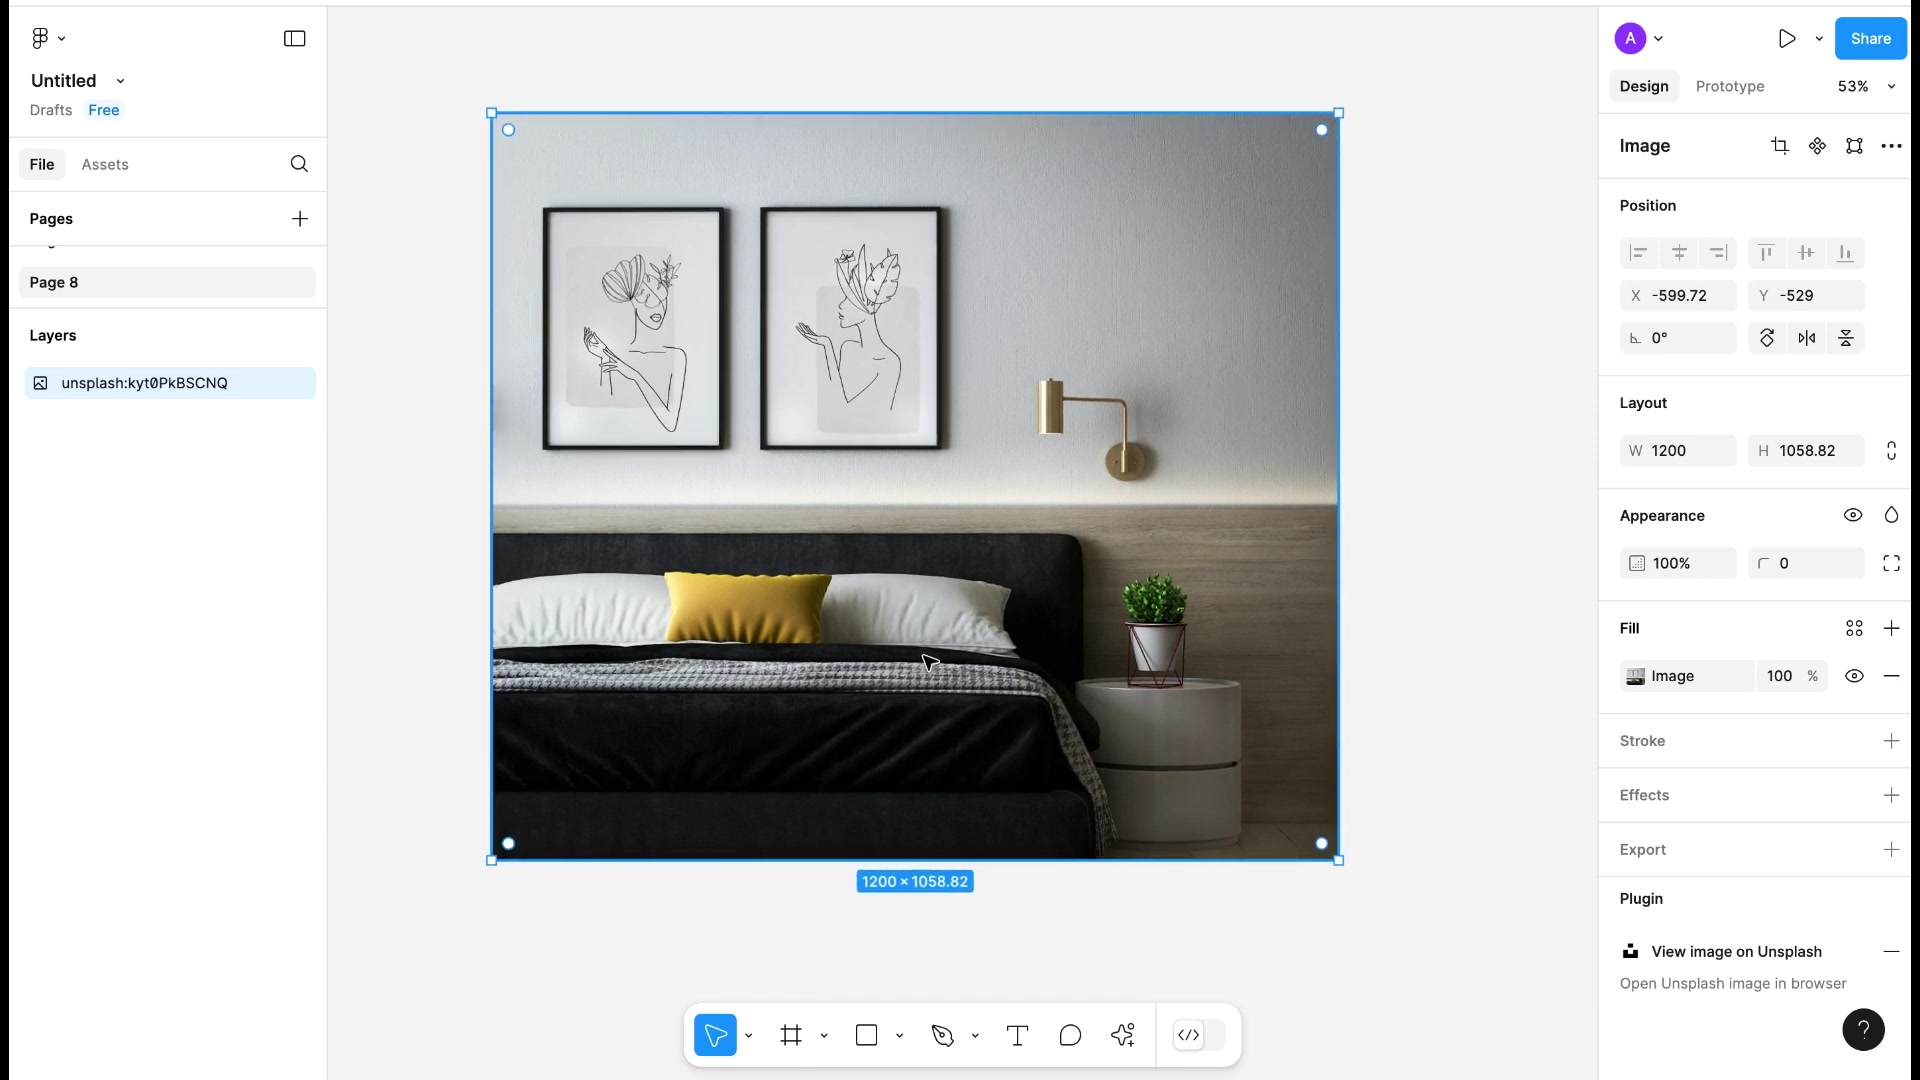Viewport: 1920px width, 1080px height.
Task: Add an export setting with plus
Action: [1891, 849]
